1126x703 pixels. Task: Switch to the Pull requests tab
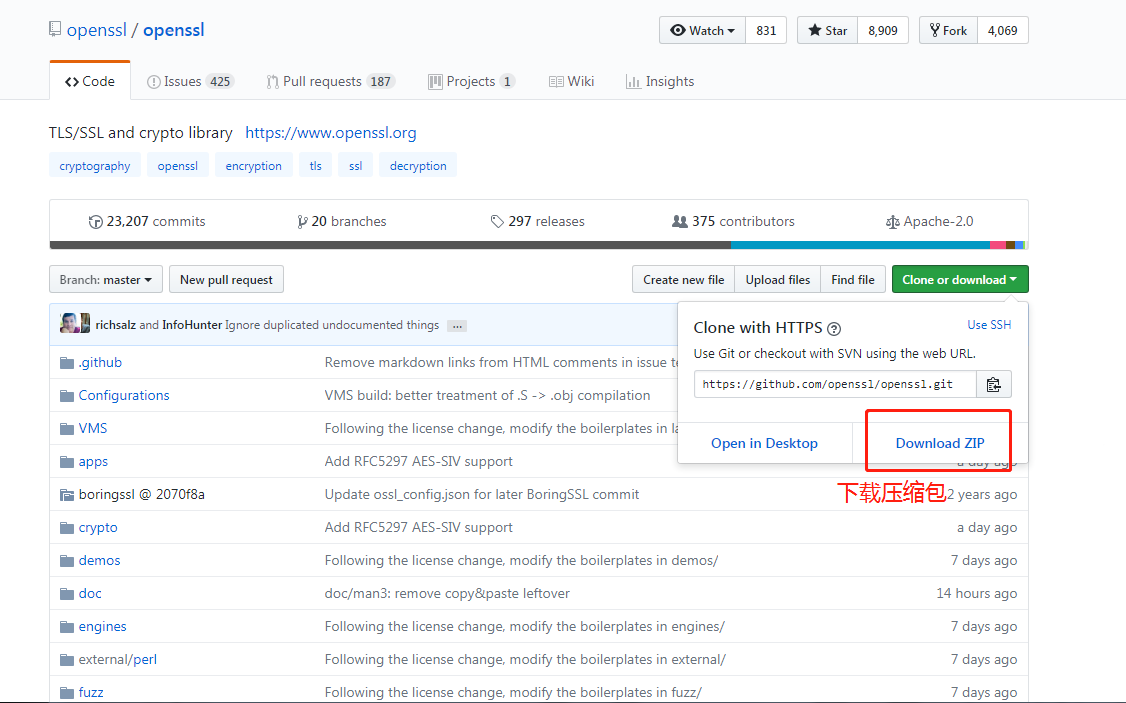tap(330, 81)
